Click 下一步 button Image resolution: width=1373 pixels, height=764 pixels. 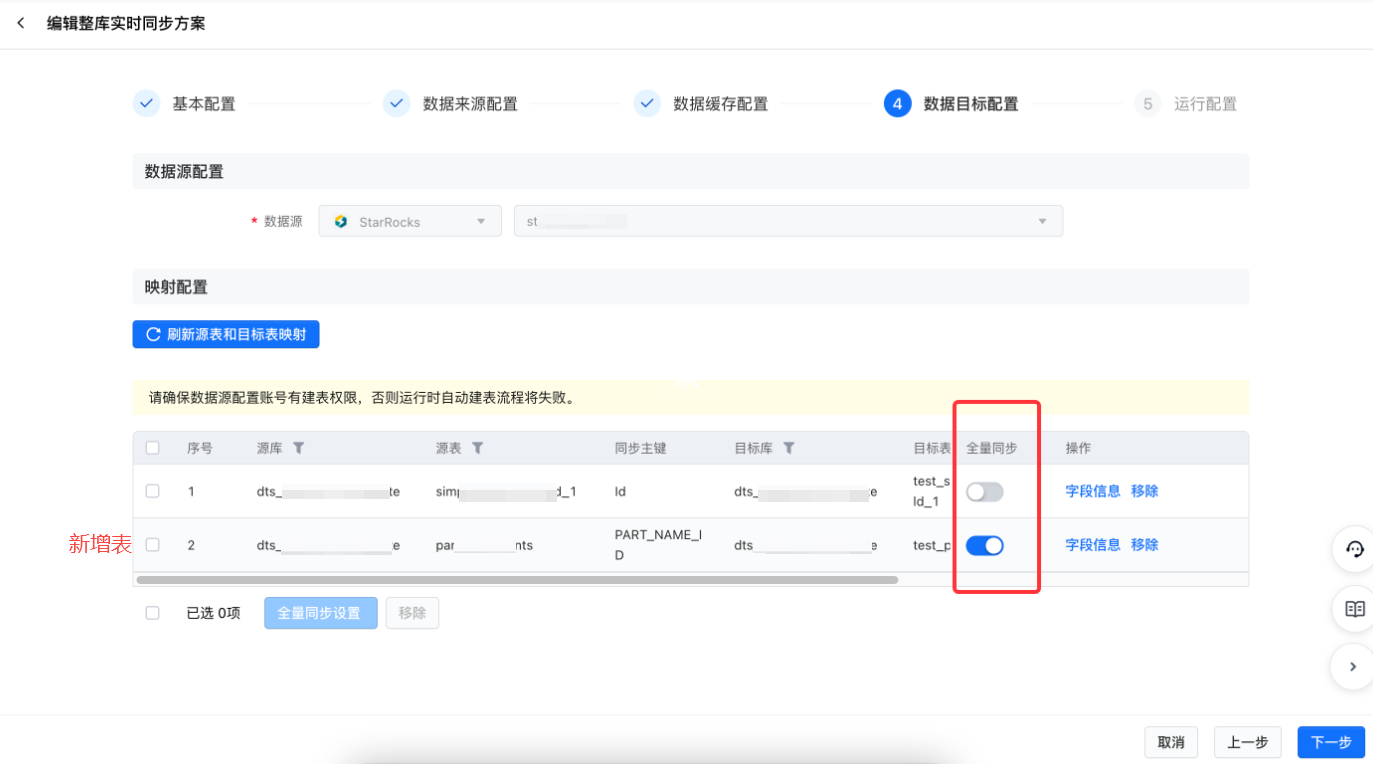1331,742
